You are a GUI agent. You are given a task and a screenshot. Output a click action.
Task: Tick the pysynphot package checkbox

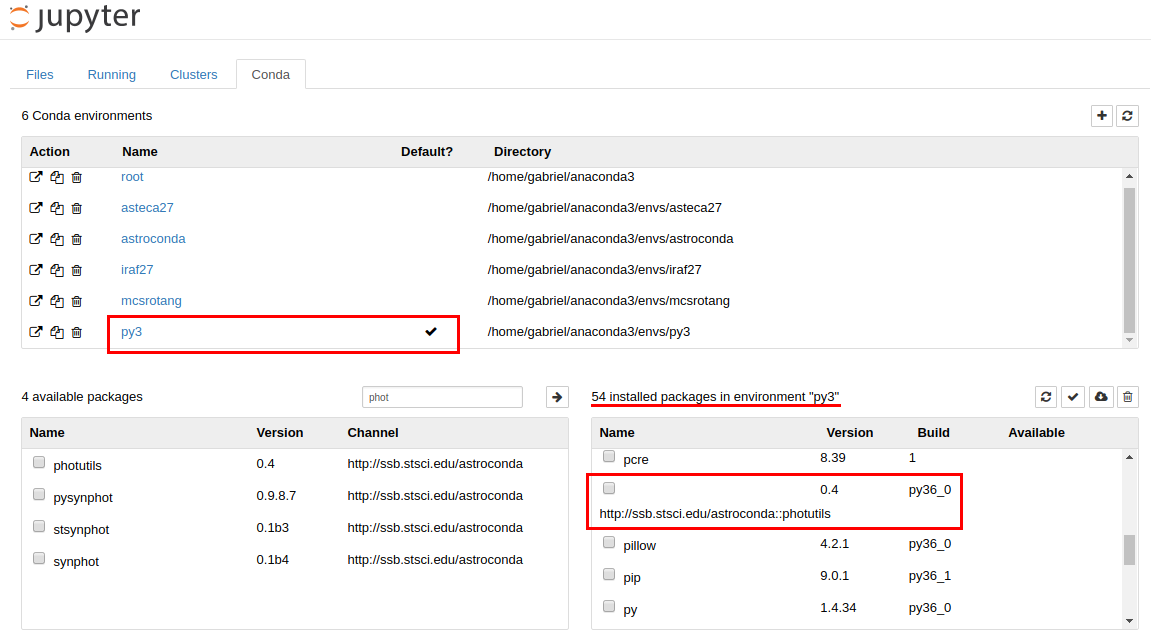point(39,494)
